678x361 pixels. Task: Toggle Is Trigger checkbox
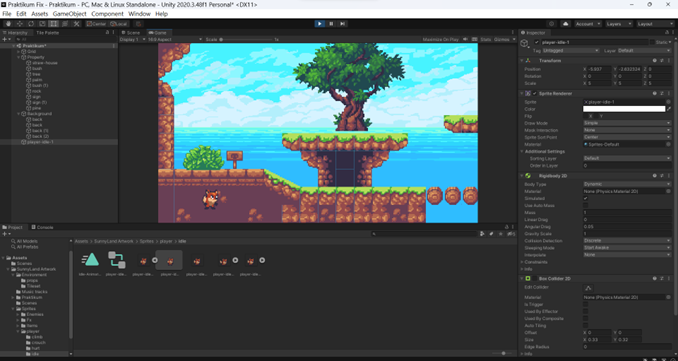point(585,304)
